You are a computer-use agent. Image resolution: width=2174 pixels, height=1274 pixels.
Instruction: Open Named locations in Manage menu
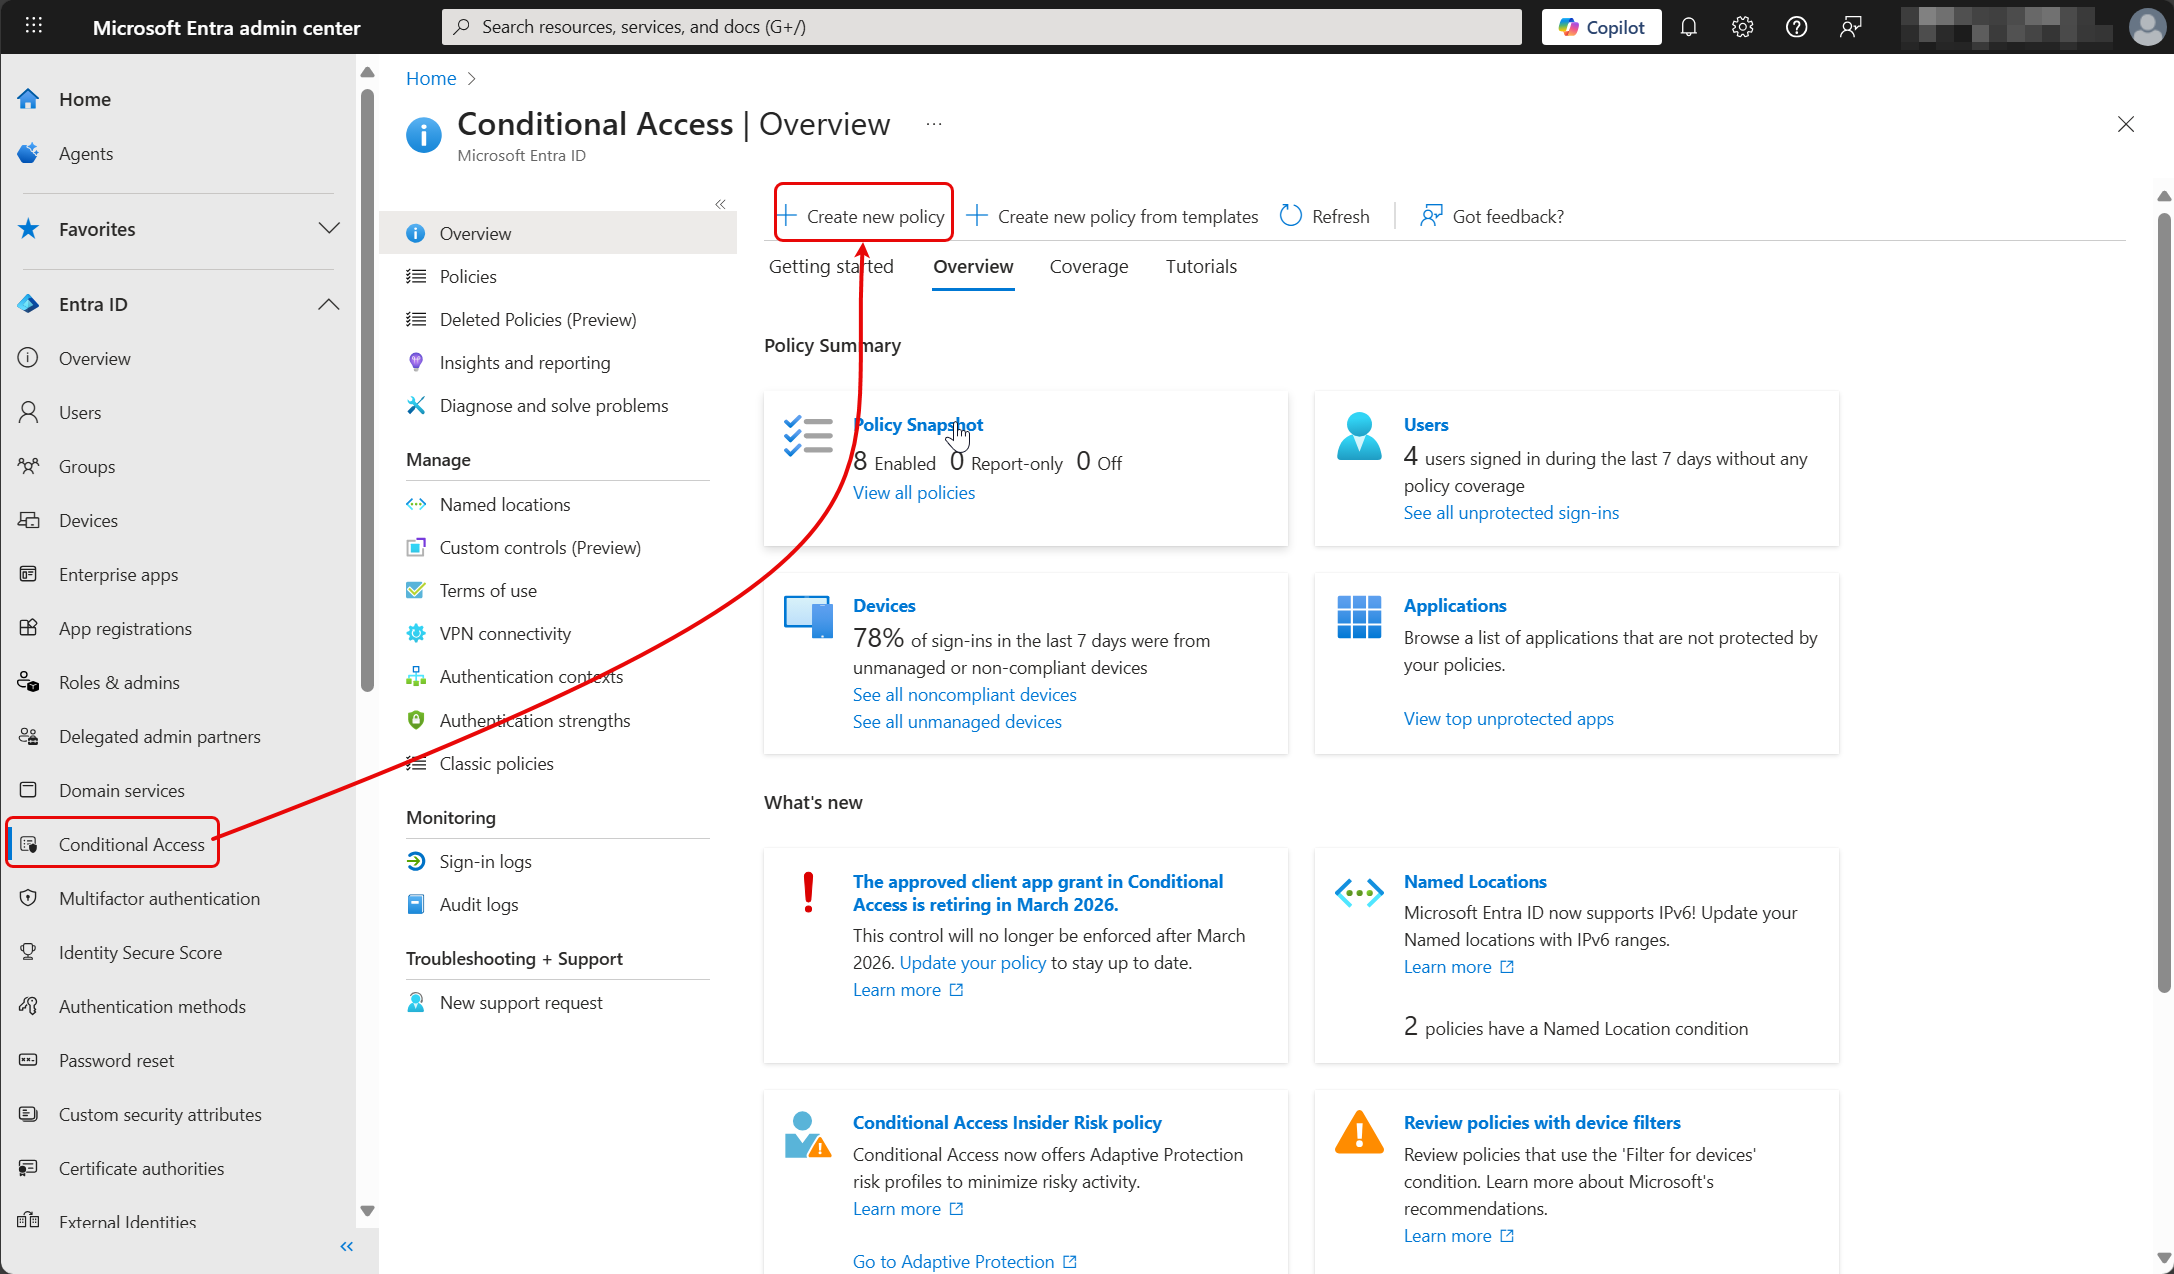click(504, 504)
